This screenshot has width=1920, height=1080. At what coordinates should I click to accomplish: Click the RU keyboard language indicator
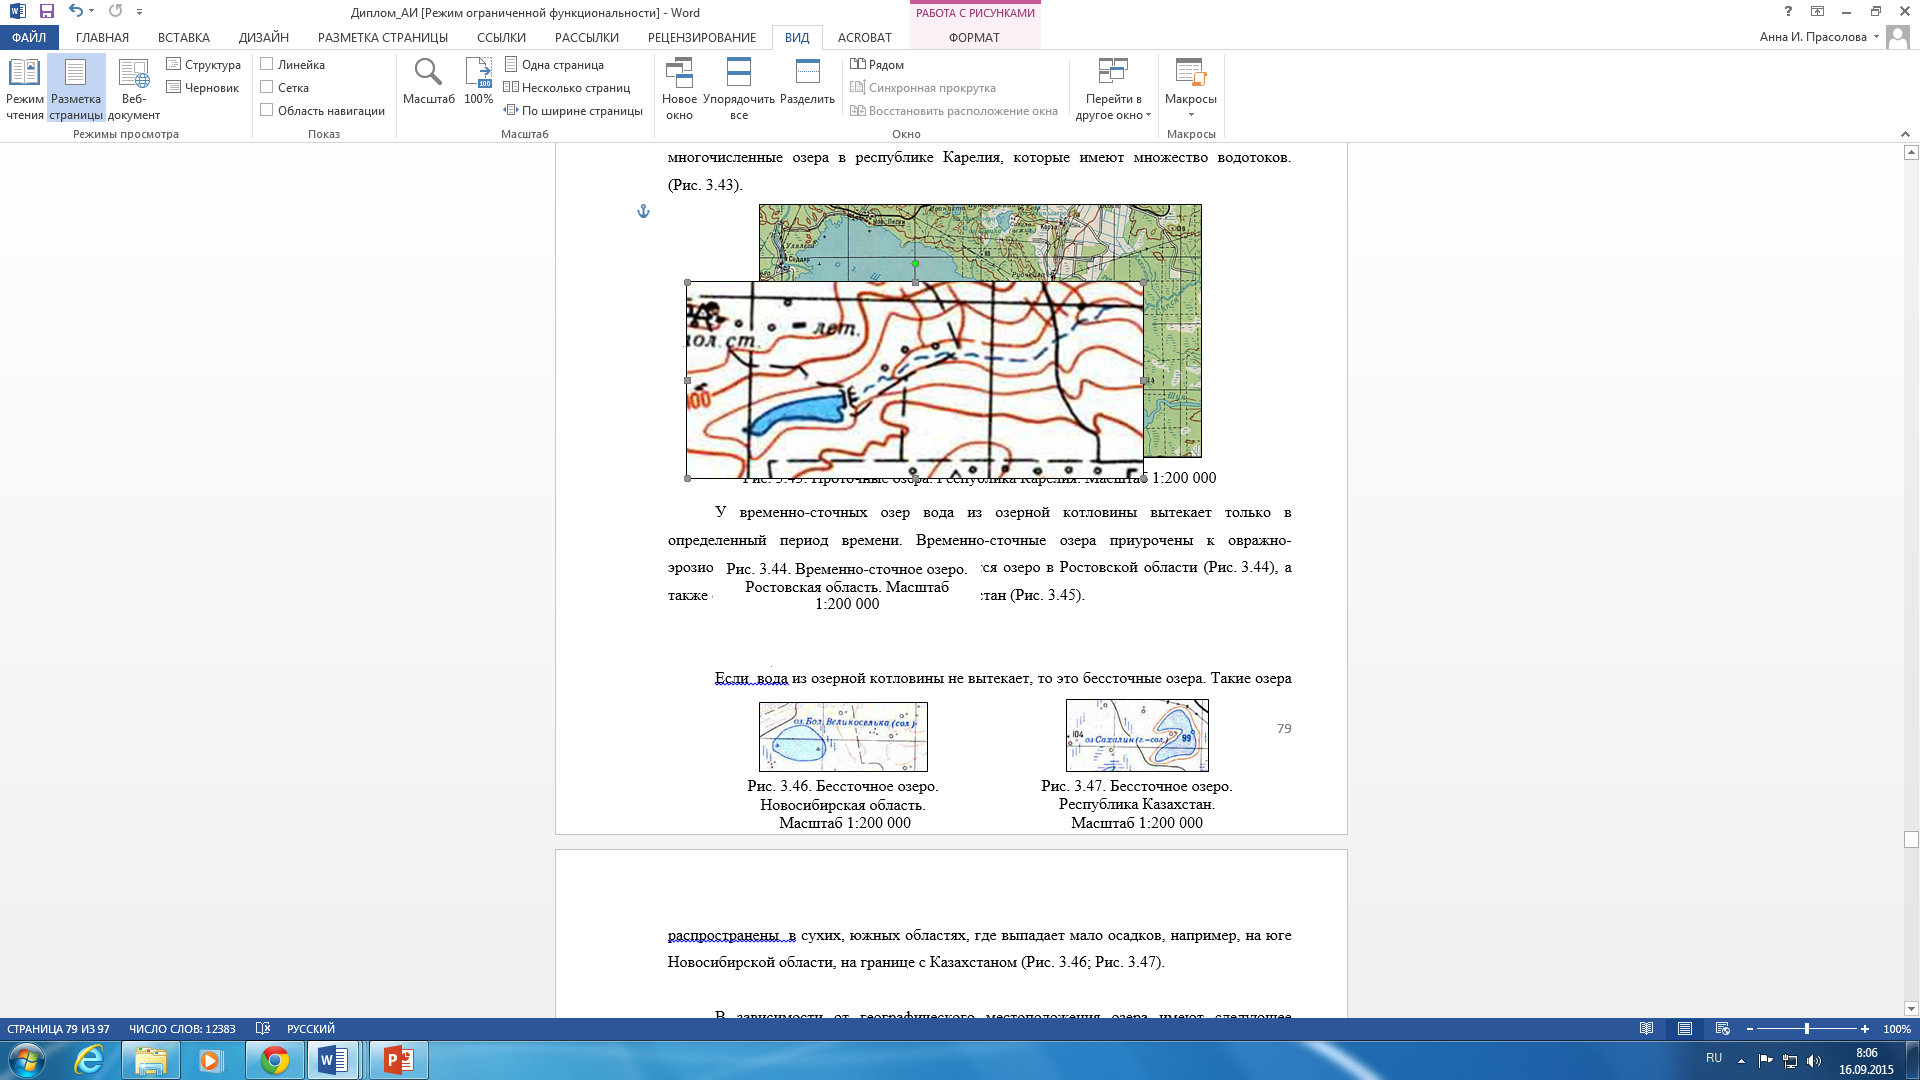coord(1714,1058)
